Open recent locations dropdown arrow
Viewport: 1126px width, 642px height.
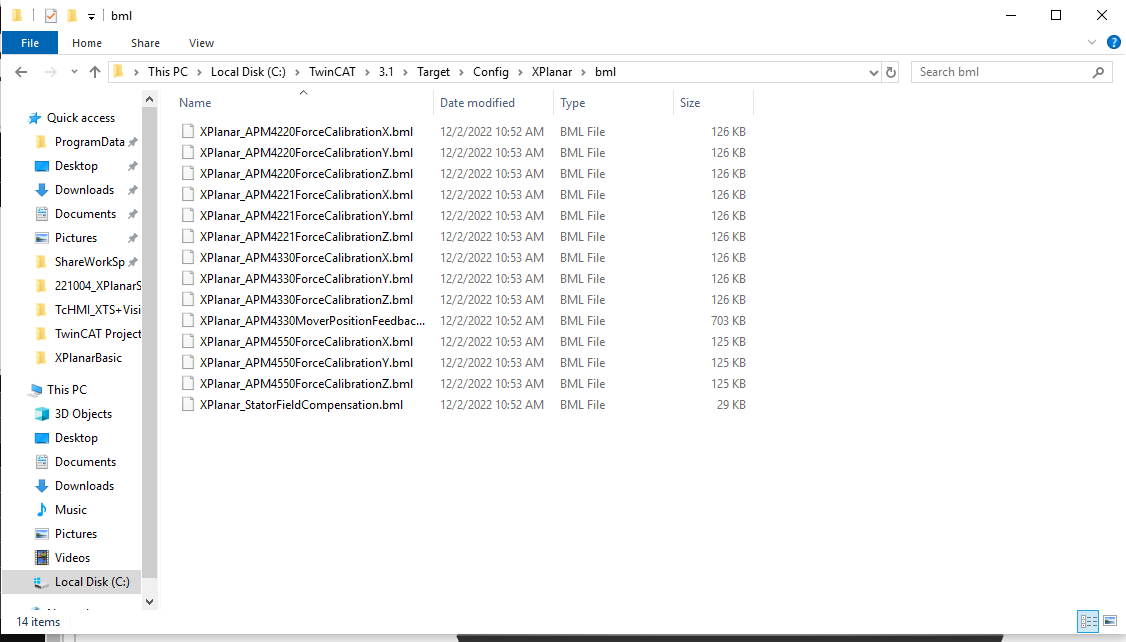point(74,72)
